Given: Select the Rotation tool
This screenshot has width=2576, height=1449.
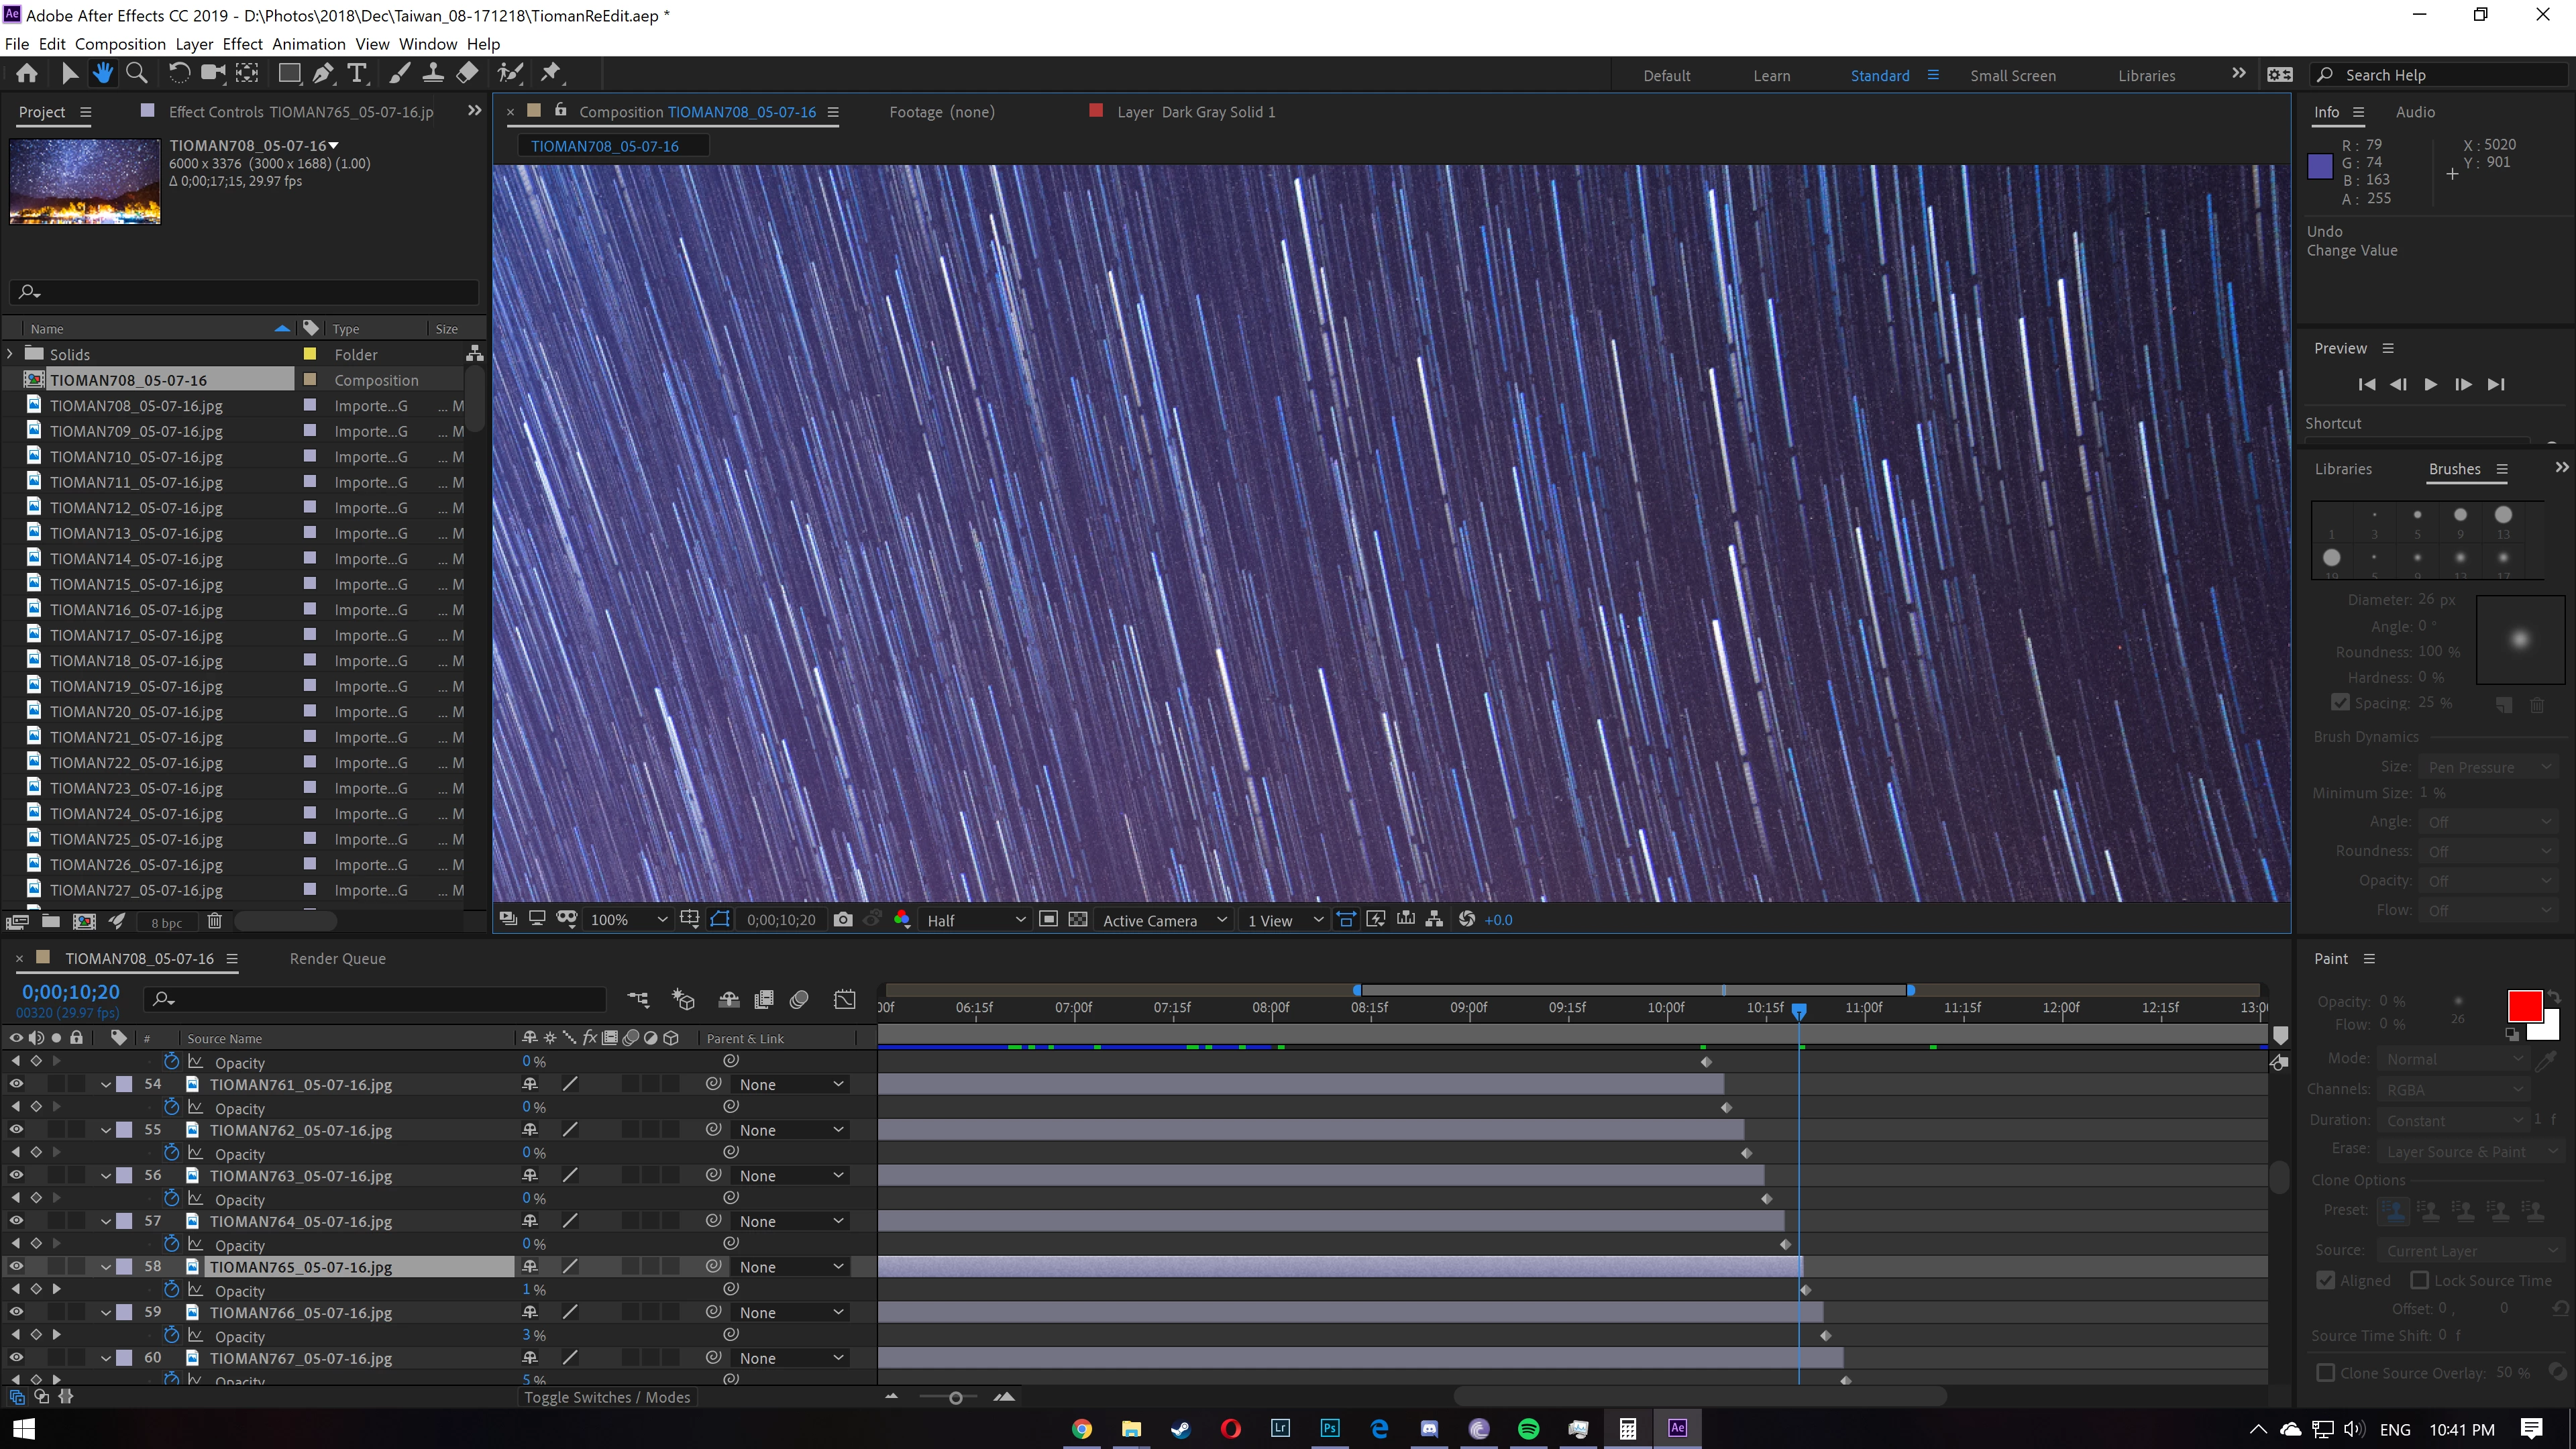Looking at the screenshot, I should point(178,73).
